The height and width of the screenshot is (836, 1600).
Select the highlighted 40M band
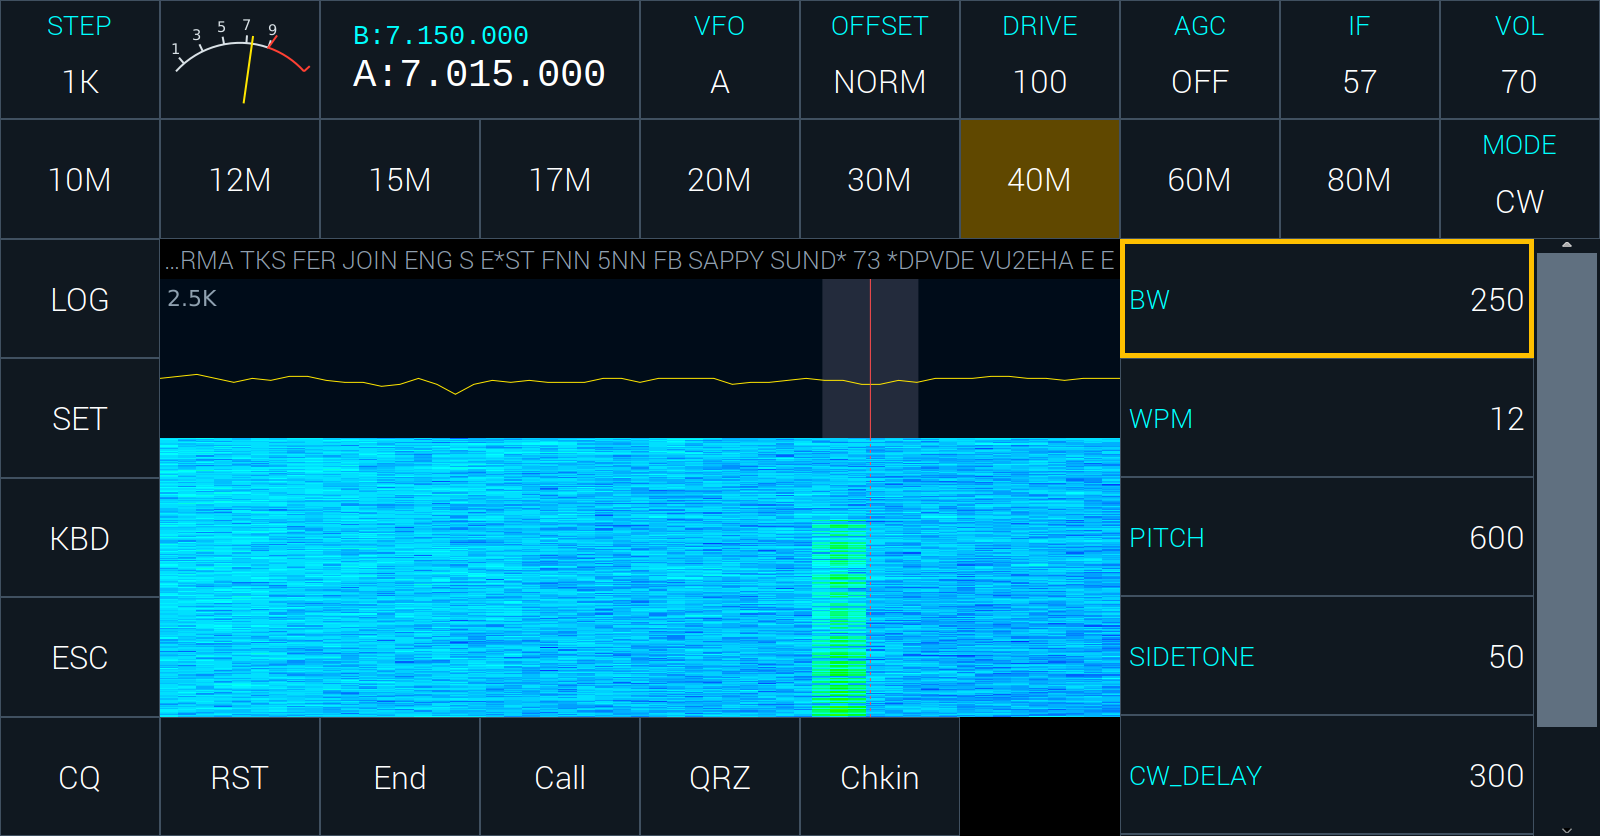(x=1040, y=179)
